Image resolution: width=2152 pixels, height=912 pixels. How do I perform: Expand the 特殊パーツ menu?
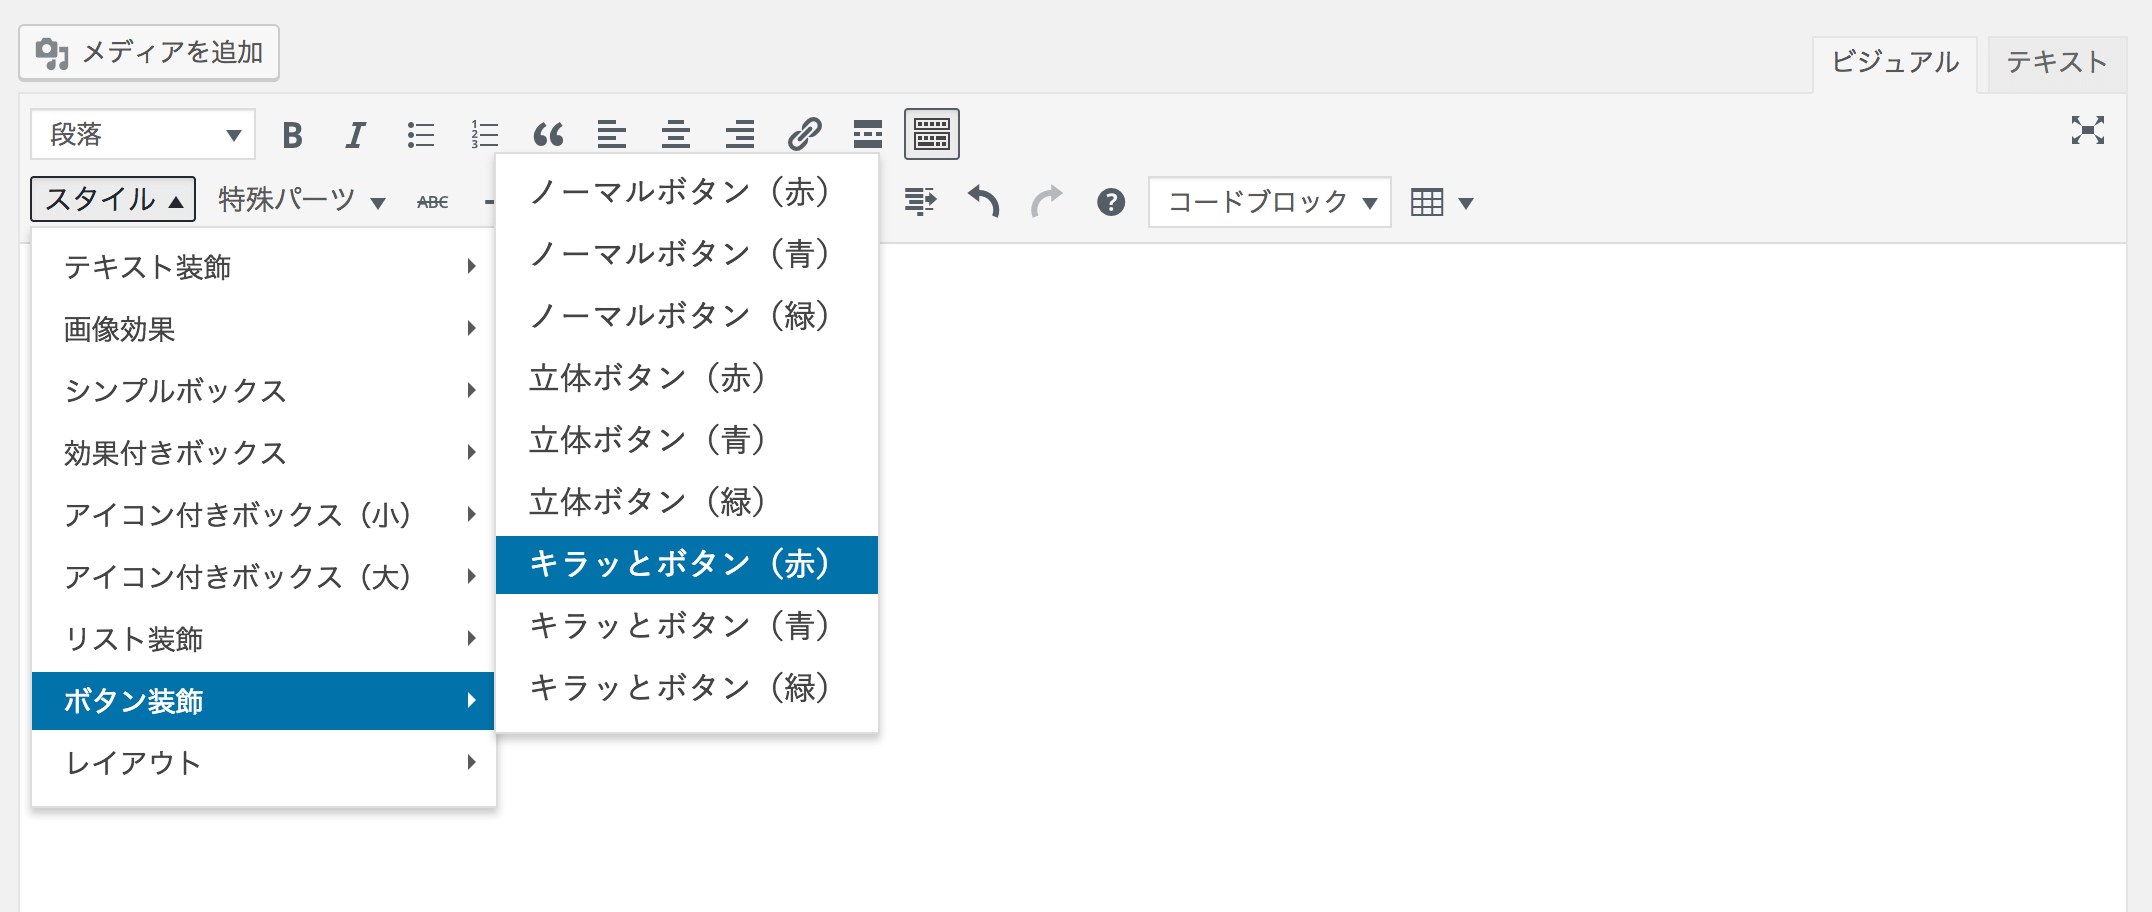coord(295,199)
